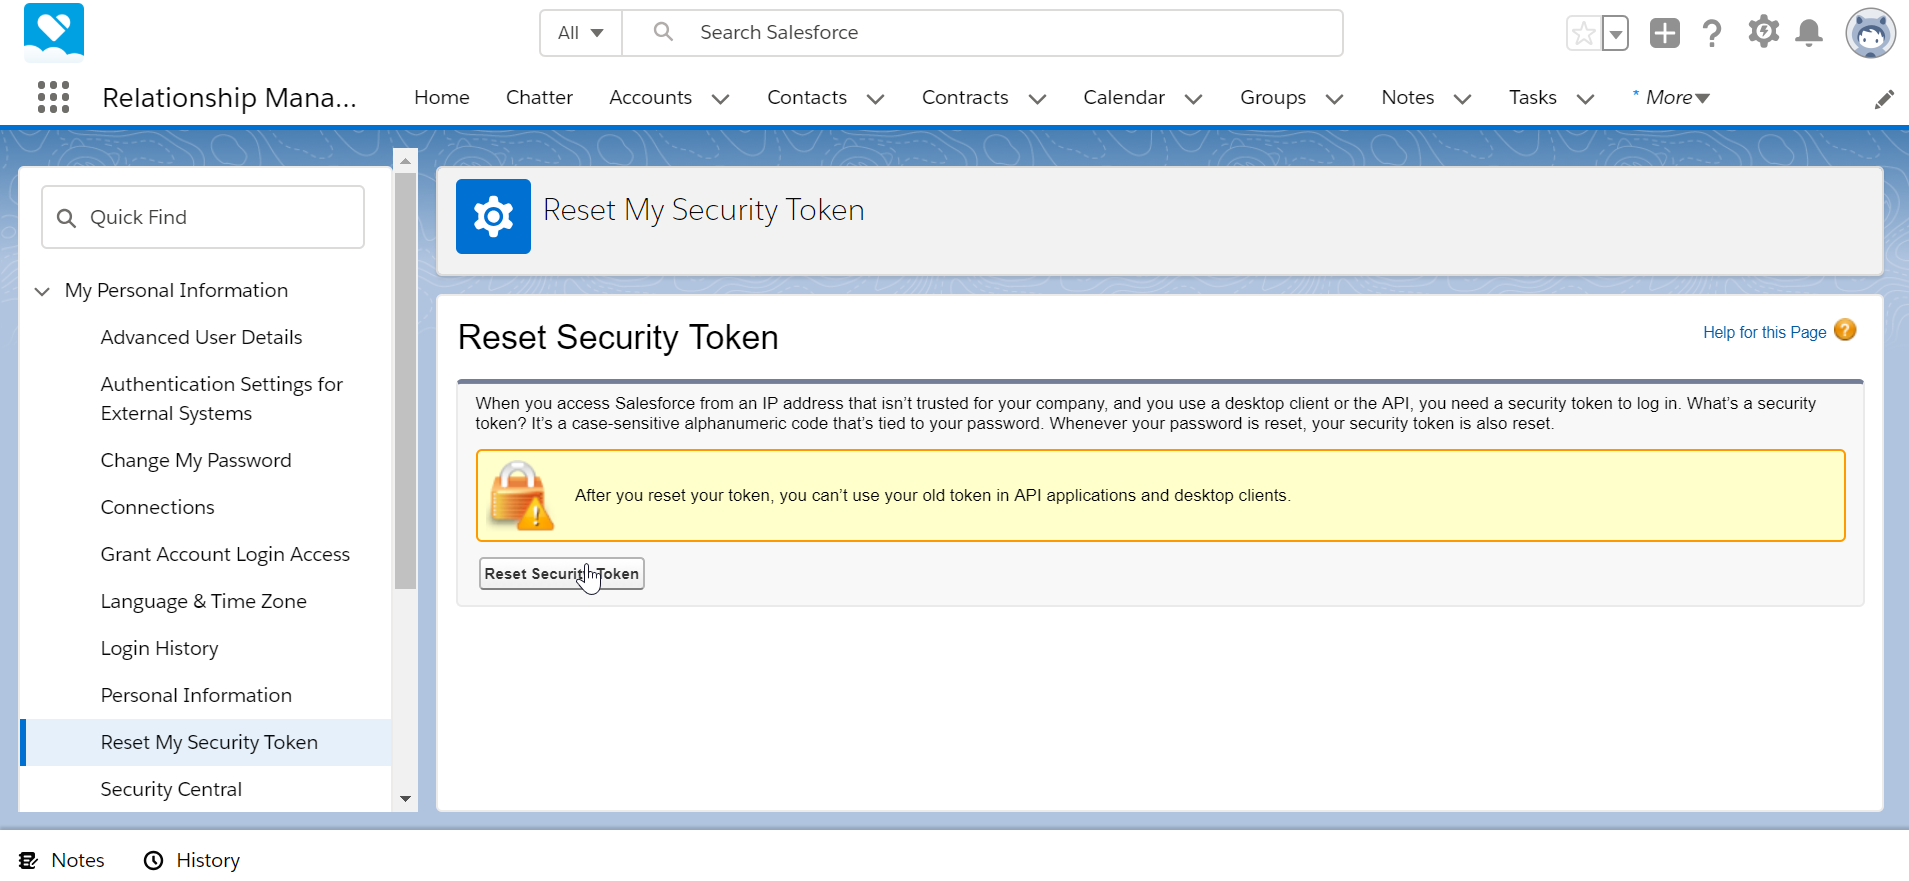Expand the Contacts tab dropdown chevron
1909x881 pixels.
coord(875,98)
